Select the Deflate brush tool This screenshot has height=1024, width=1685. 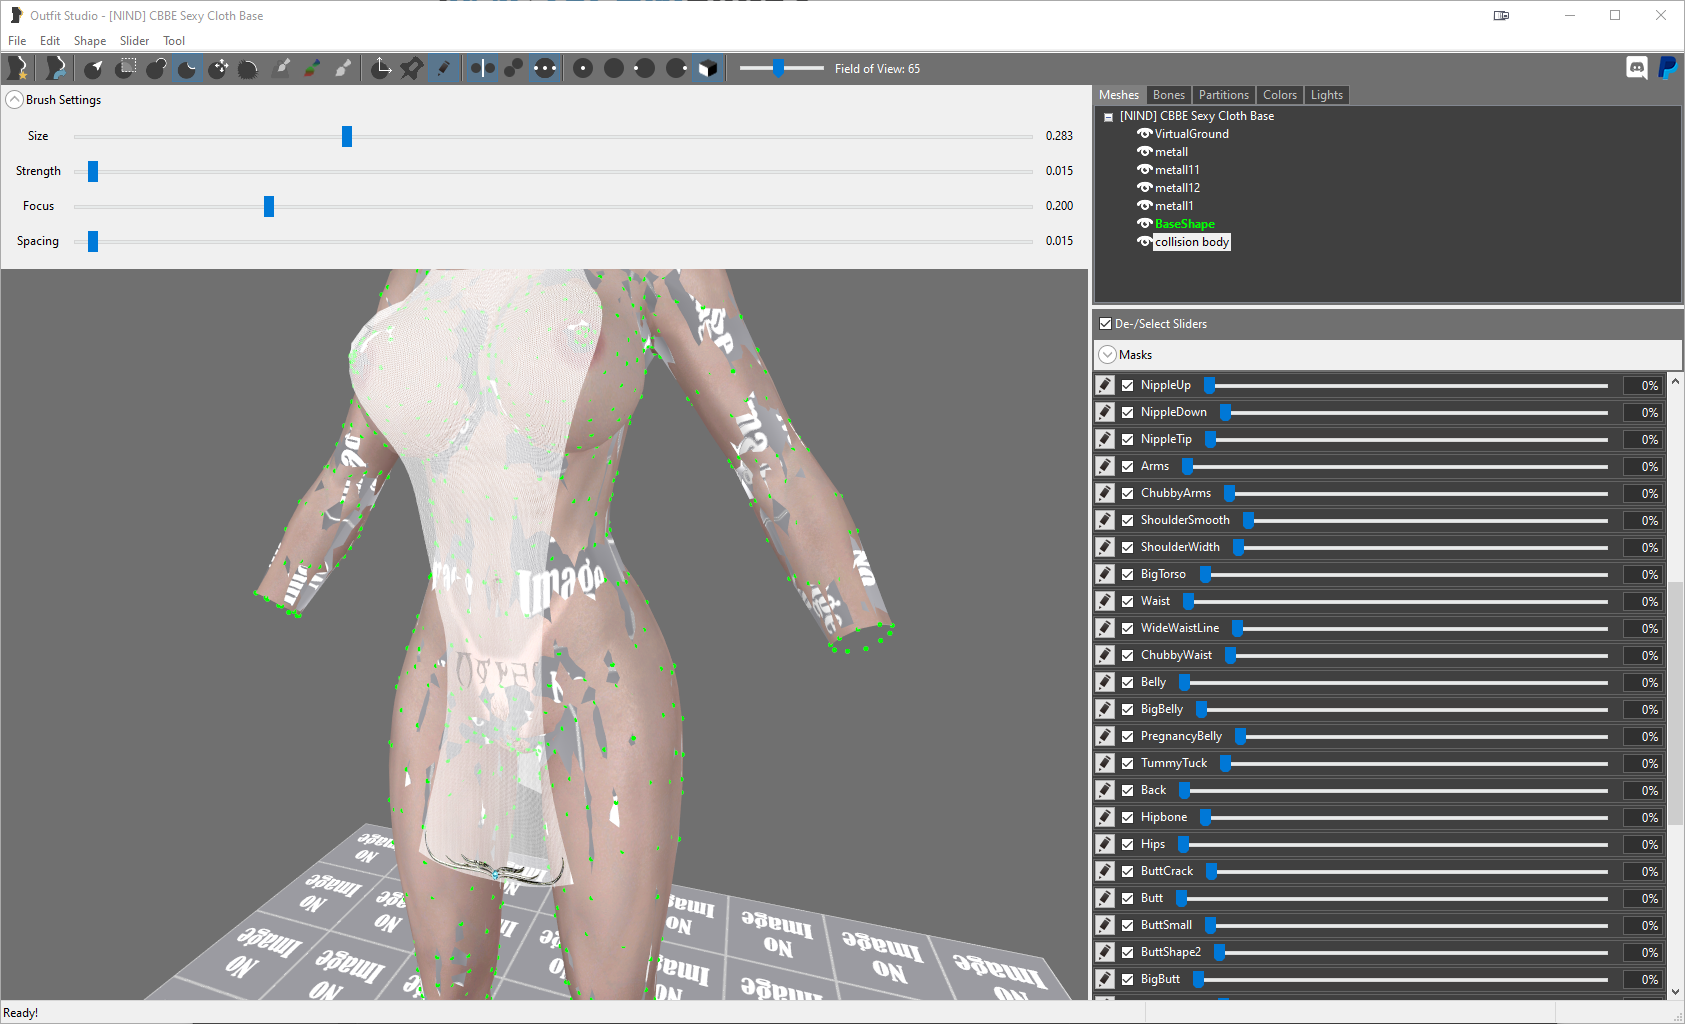(x=187, y=68)
